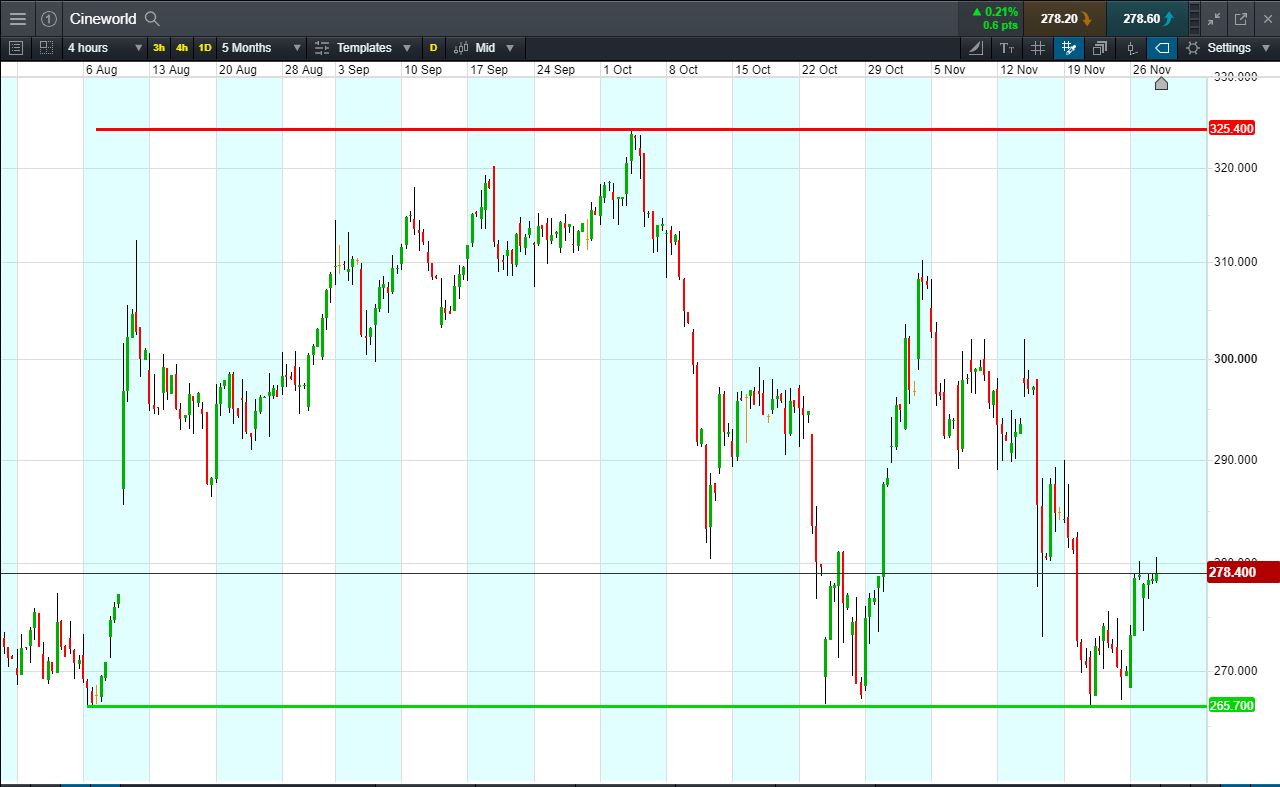
Task: Click the circled number 1 layout icon
Action: [x=48, y=18]
